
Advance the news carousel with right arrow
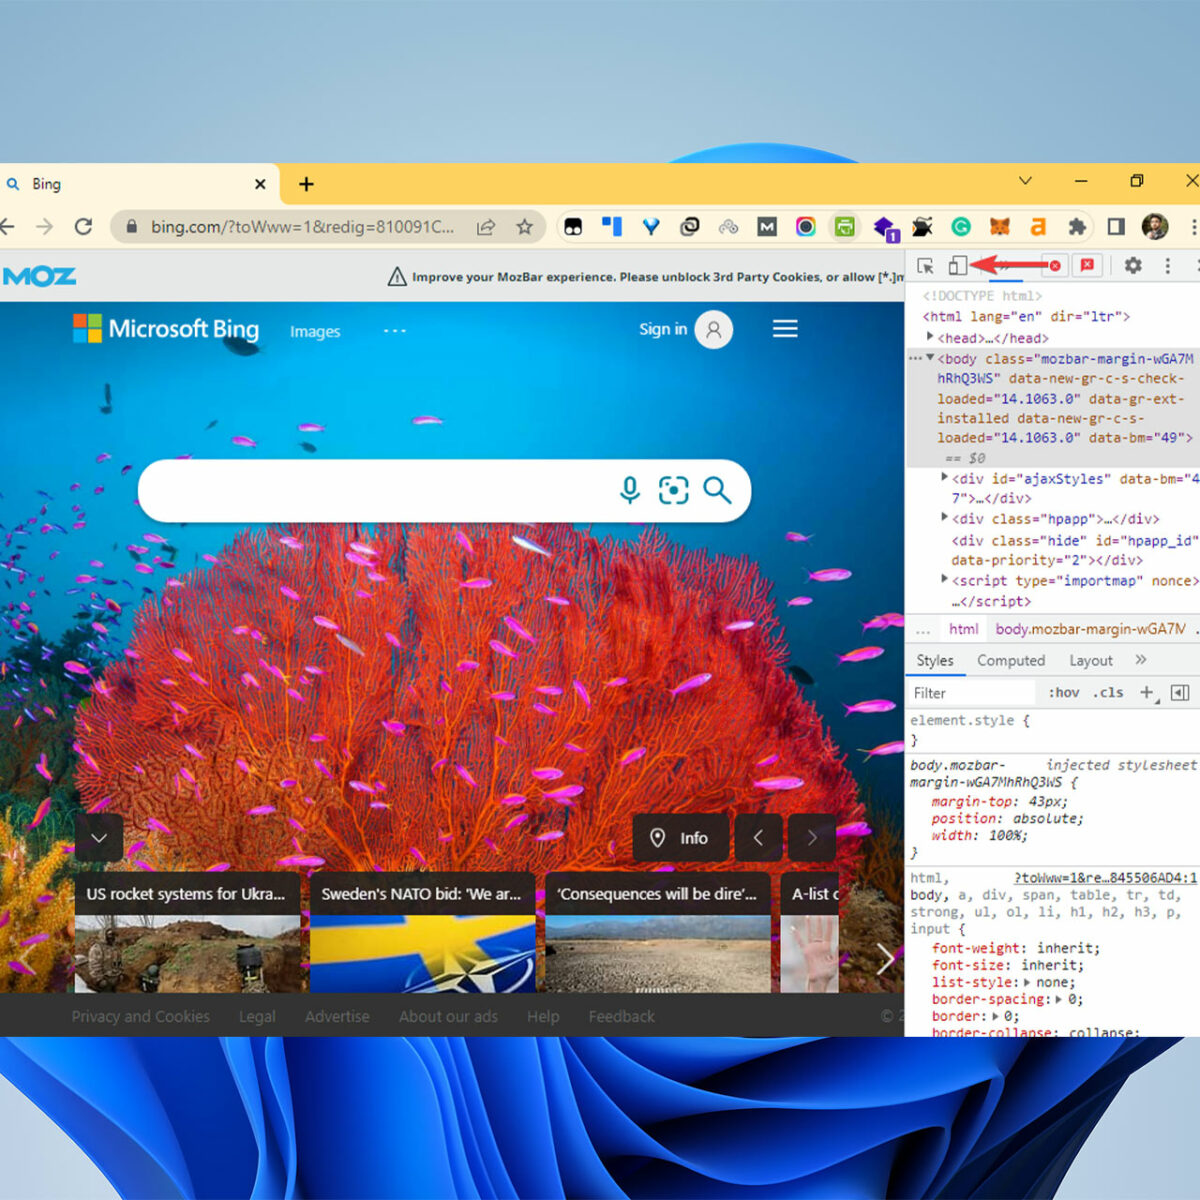tap(885, 959)
